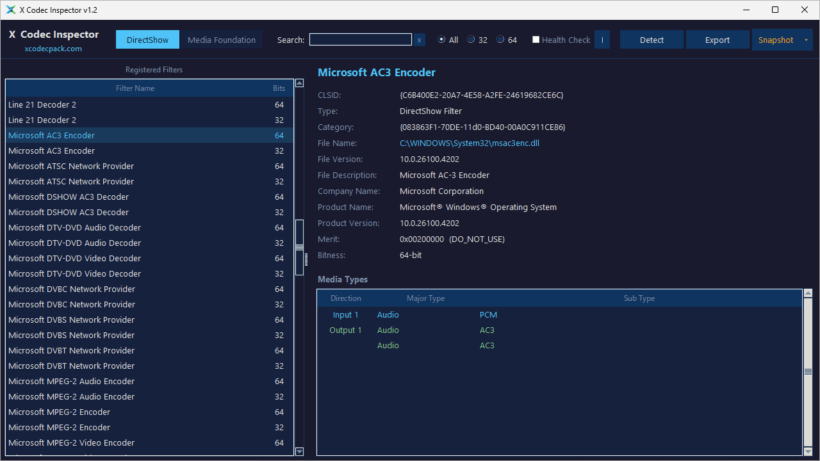Select Microsoft AC3 Encoder 32-bit row
This screenshot has height=461, width=820.
tap(150, 151)
